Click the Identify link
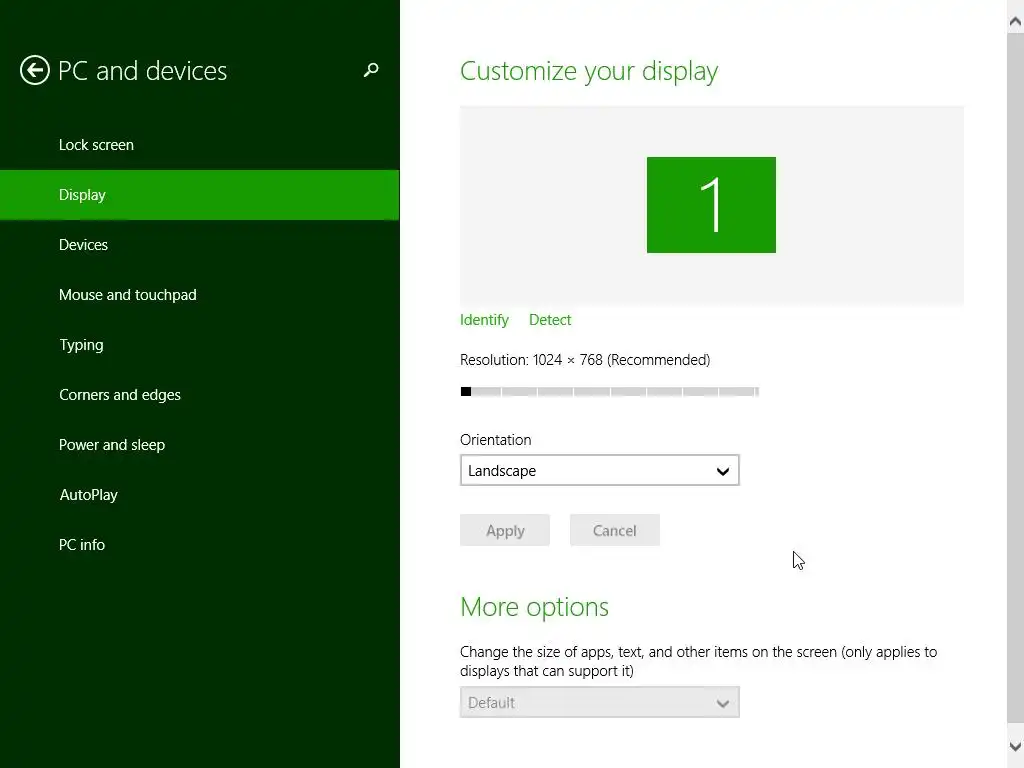The image size is (1024, 768). 484,320
